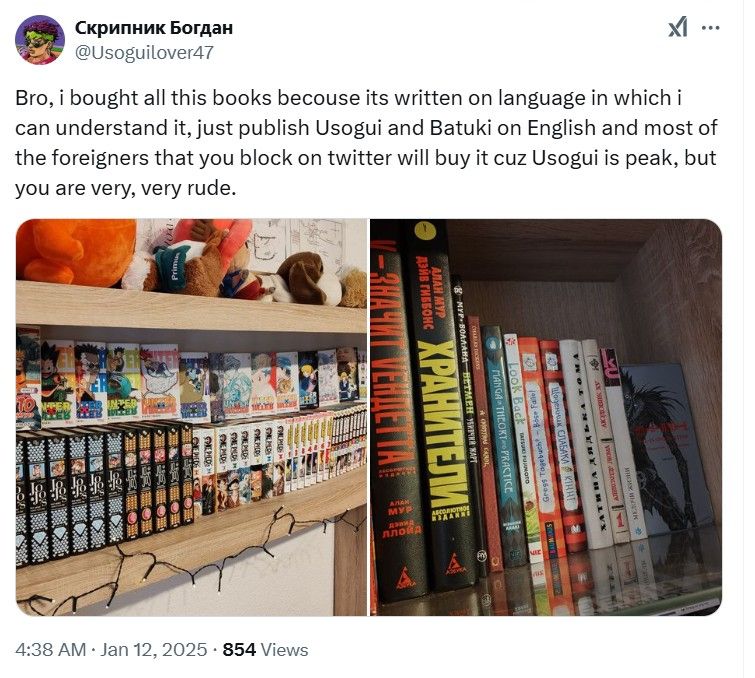Click the ХРАНИТЕЛИ book spine in photo
755x678 pixels.
coord(438,409)
